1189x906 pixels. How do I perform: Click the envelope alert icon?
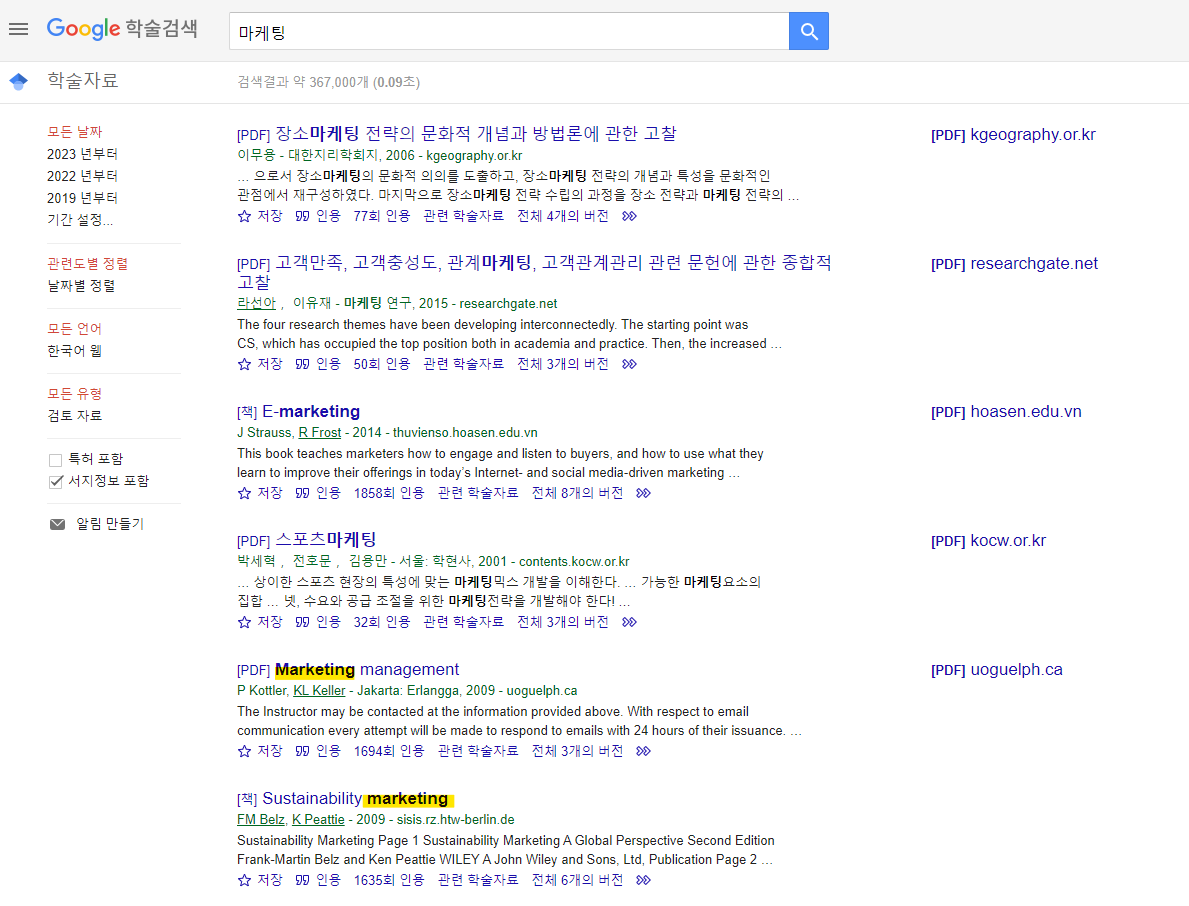(57, 524)
